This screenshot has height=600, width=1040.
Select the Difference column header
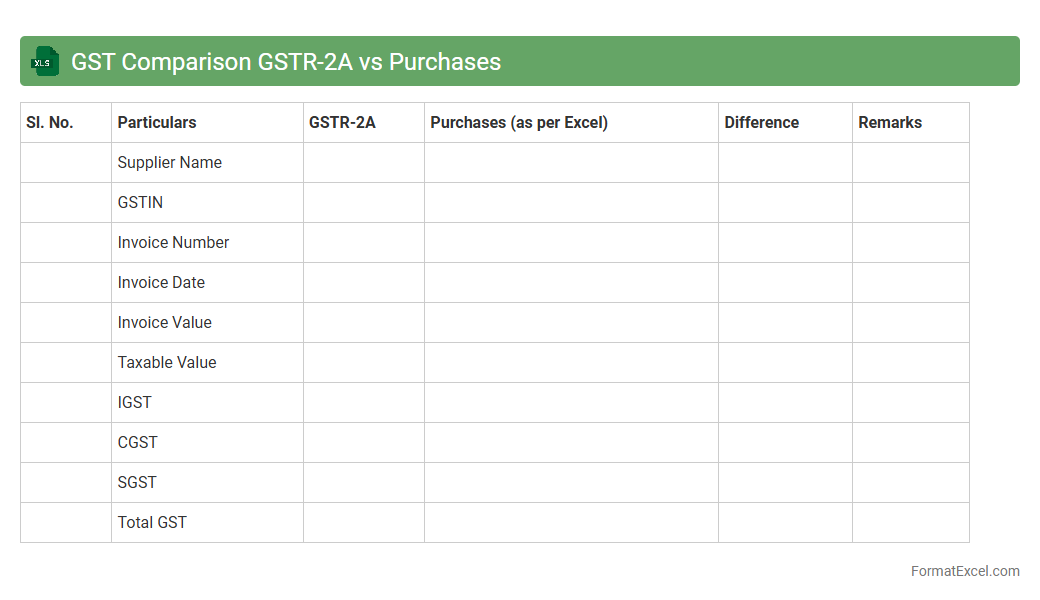(x=761, y=122)
